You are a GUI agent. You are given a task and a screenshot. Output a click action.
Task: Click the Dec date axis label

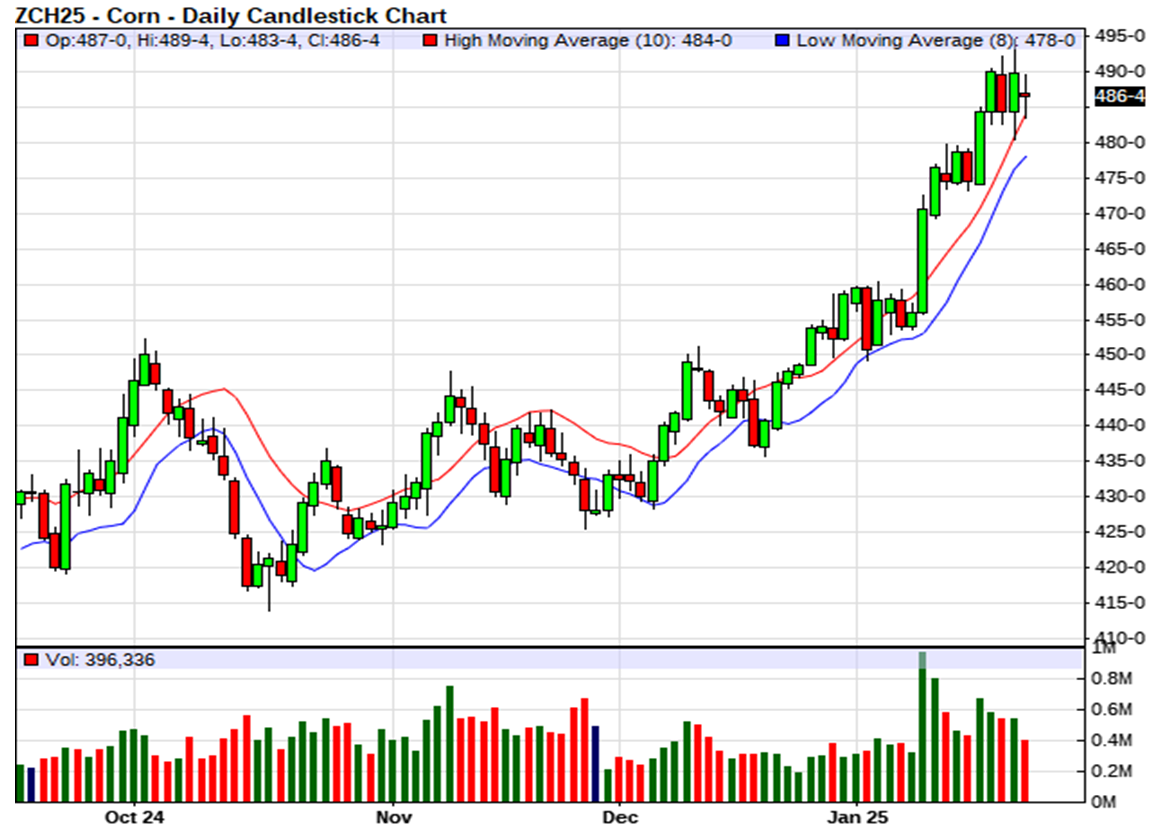[x=618, y=817]
